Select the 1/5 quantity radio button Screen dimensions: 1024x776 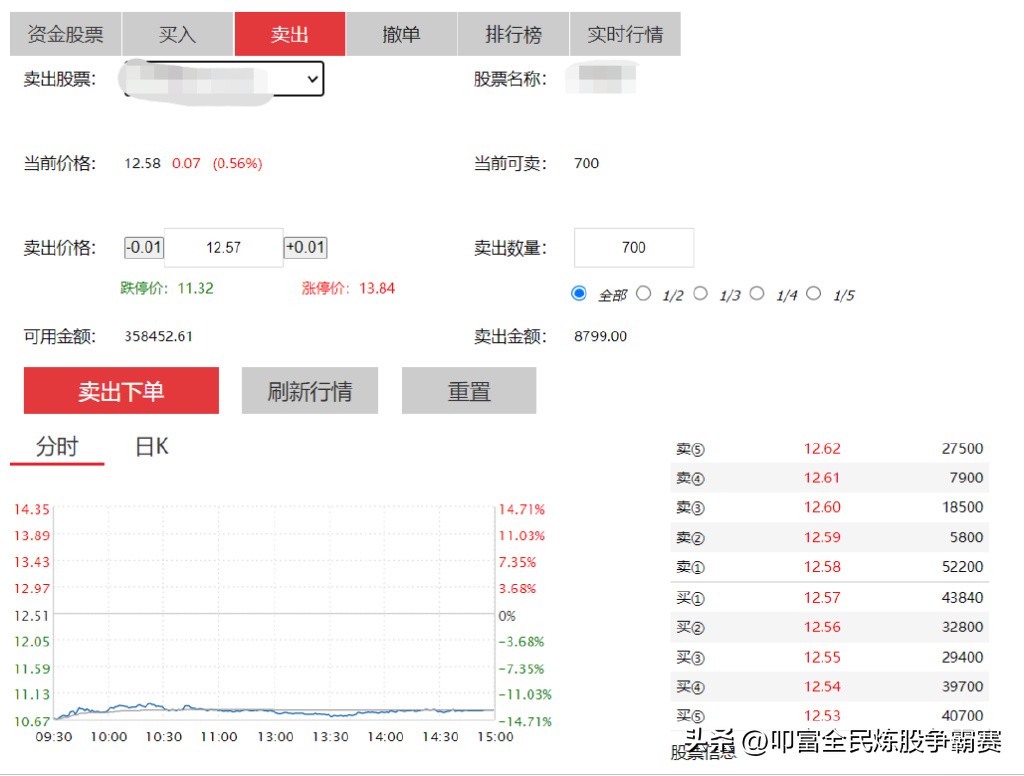(812, 293)
